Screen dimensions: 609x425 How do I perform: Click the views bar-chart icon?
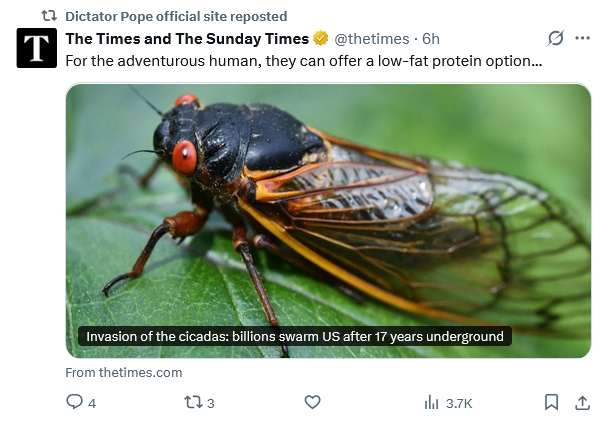432,402
